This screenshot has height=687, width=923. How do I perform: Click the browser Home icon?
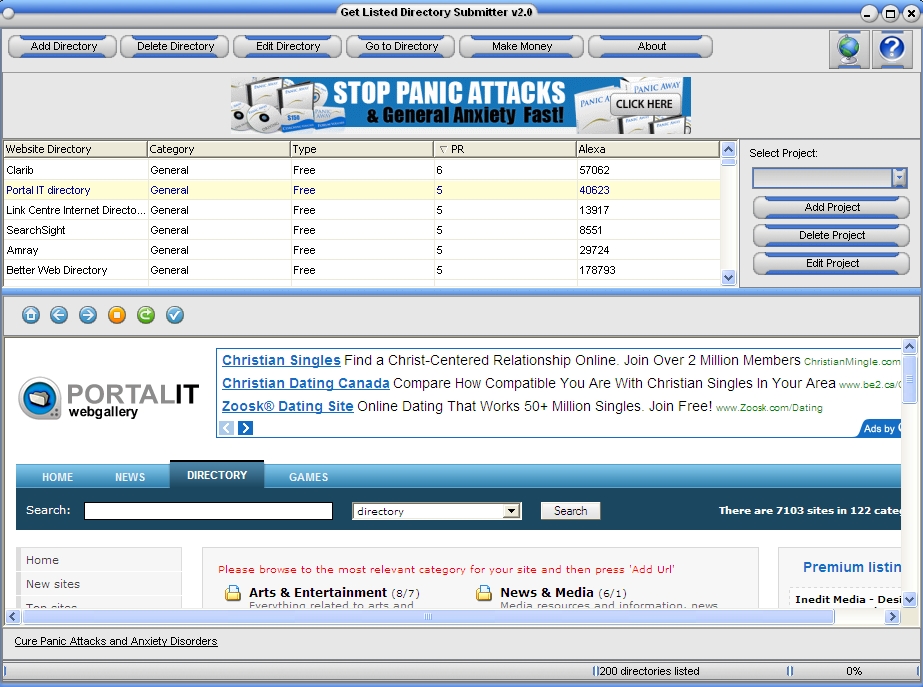[x=31, y=315]
